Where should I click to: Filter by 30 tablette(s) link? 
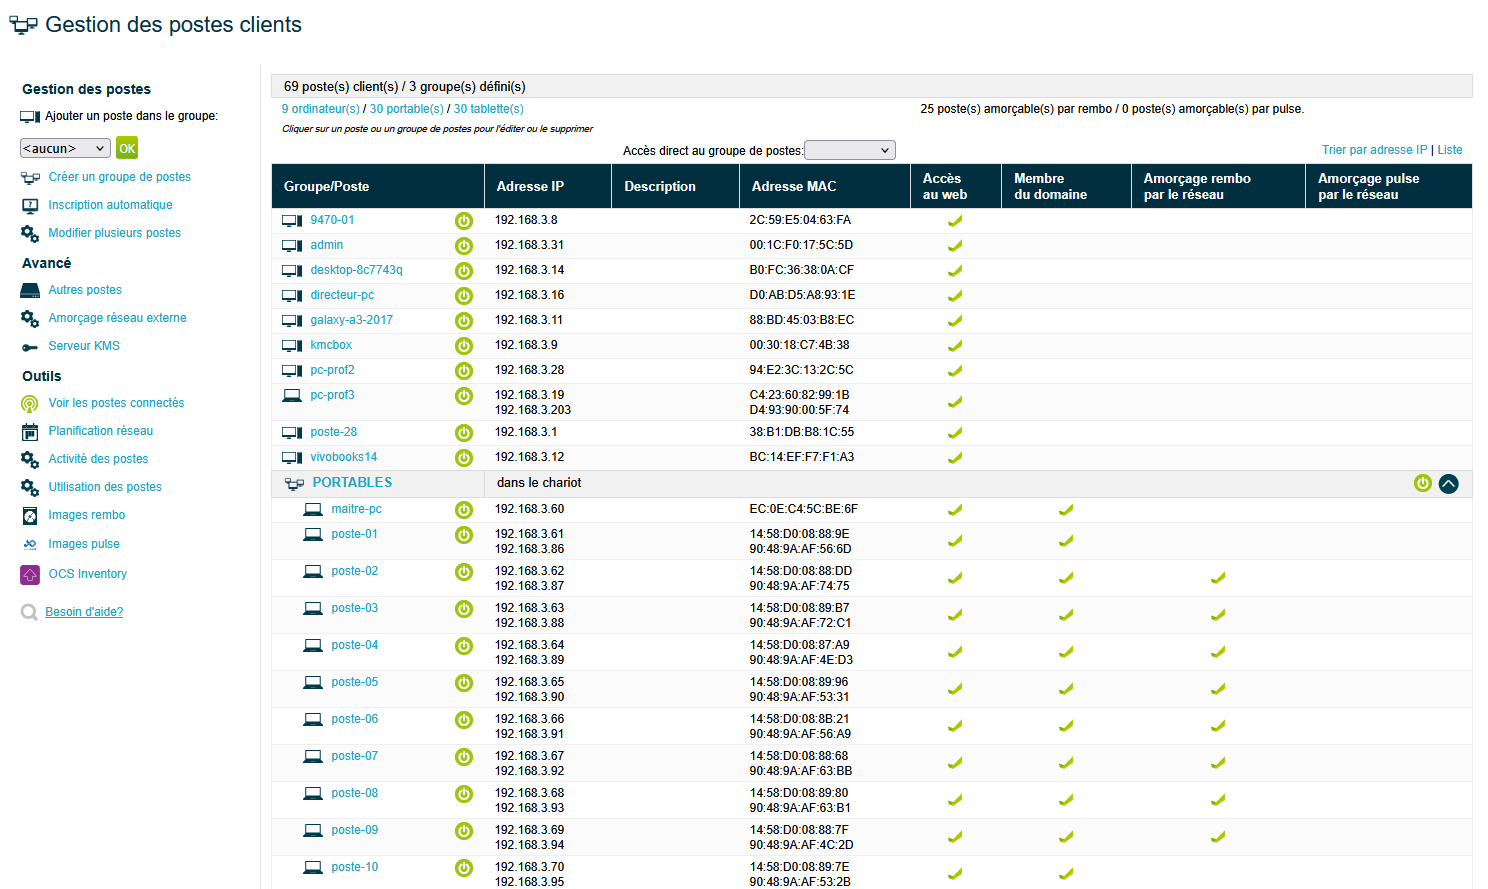pos(489,109)
